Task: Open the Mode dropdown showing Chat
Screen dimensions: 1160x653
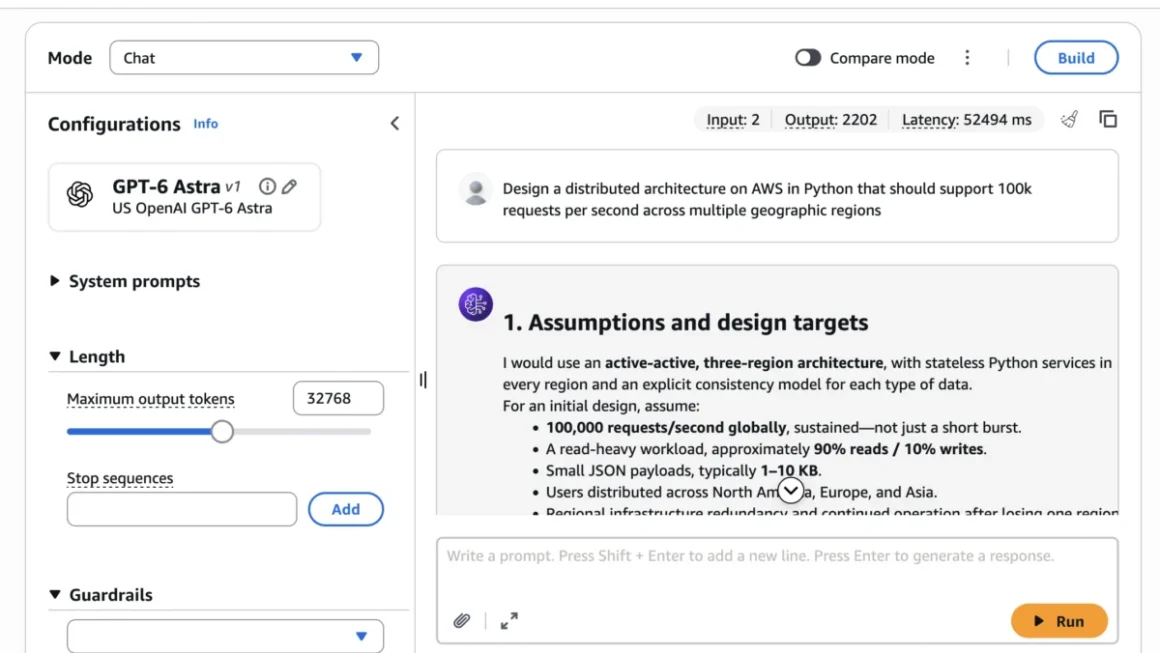Action: (244, 58)
